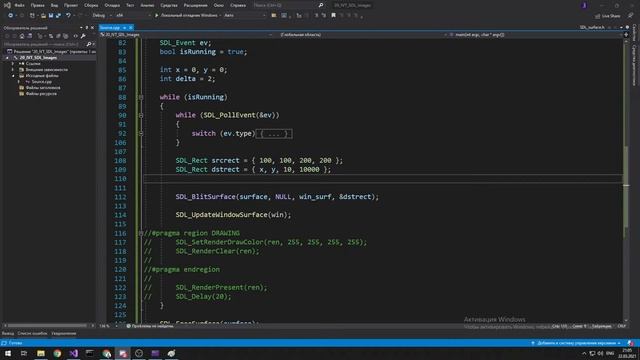Pin the Source.cpp tab
The image size is (640, 360).
124,27
